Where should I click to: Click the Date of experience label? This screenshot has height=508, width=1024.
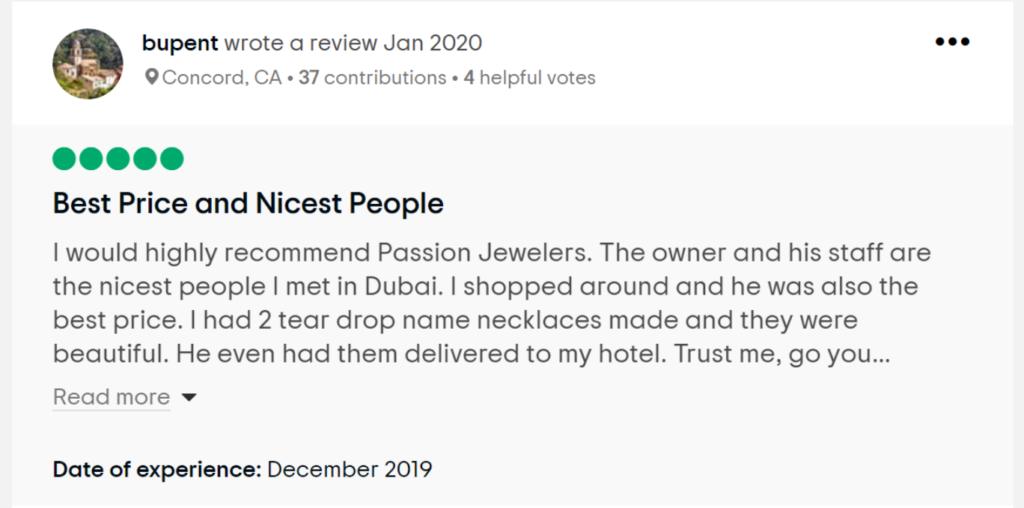coord(157,469)
